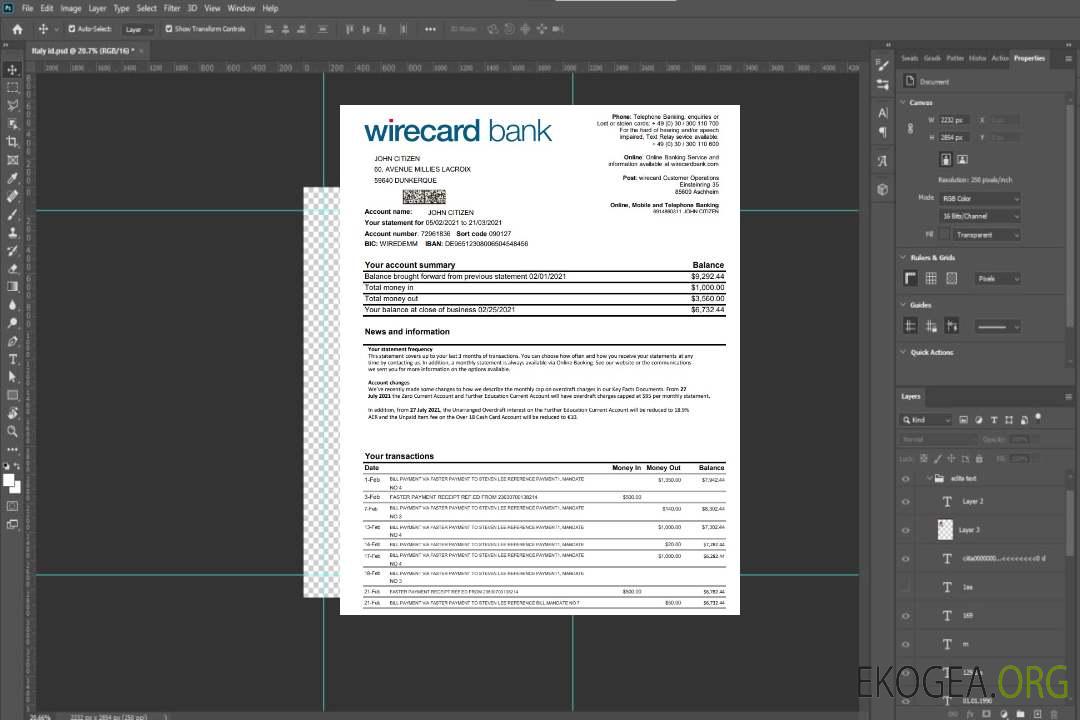Screen dimensions: 1080x720
Task: Collapse the Canvas section
Action: click(x=903, y=103)
